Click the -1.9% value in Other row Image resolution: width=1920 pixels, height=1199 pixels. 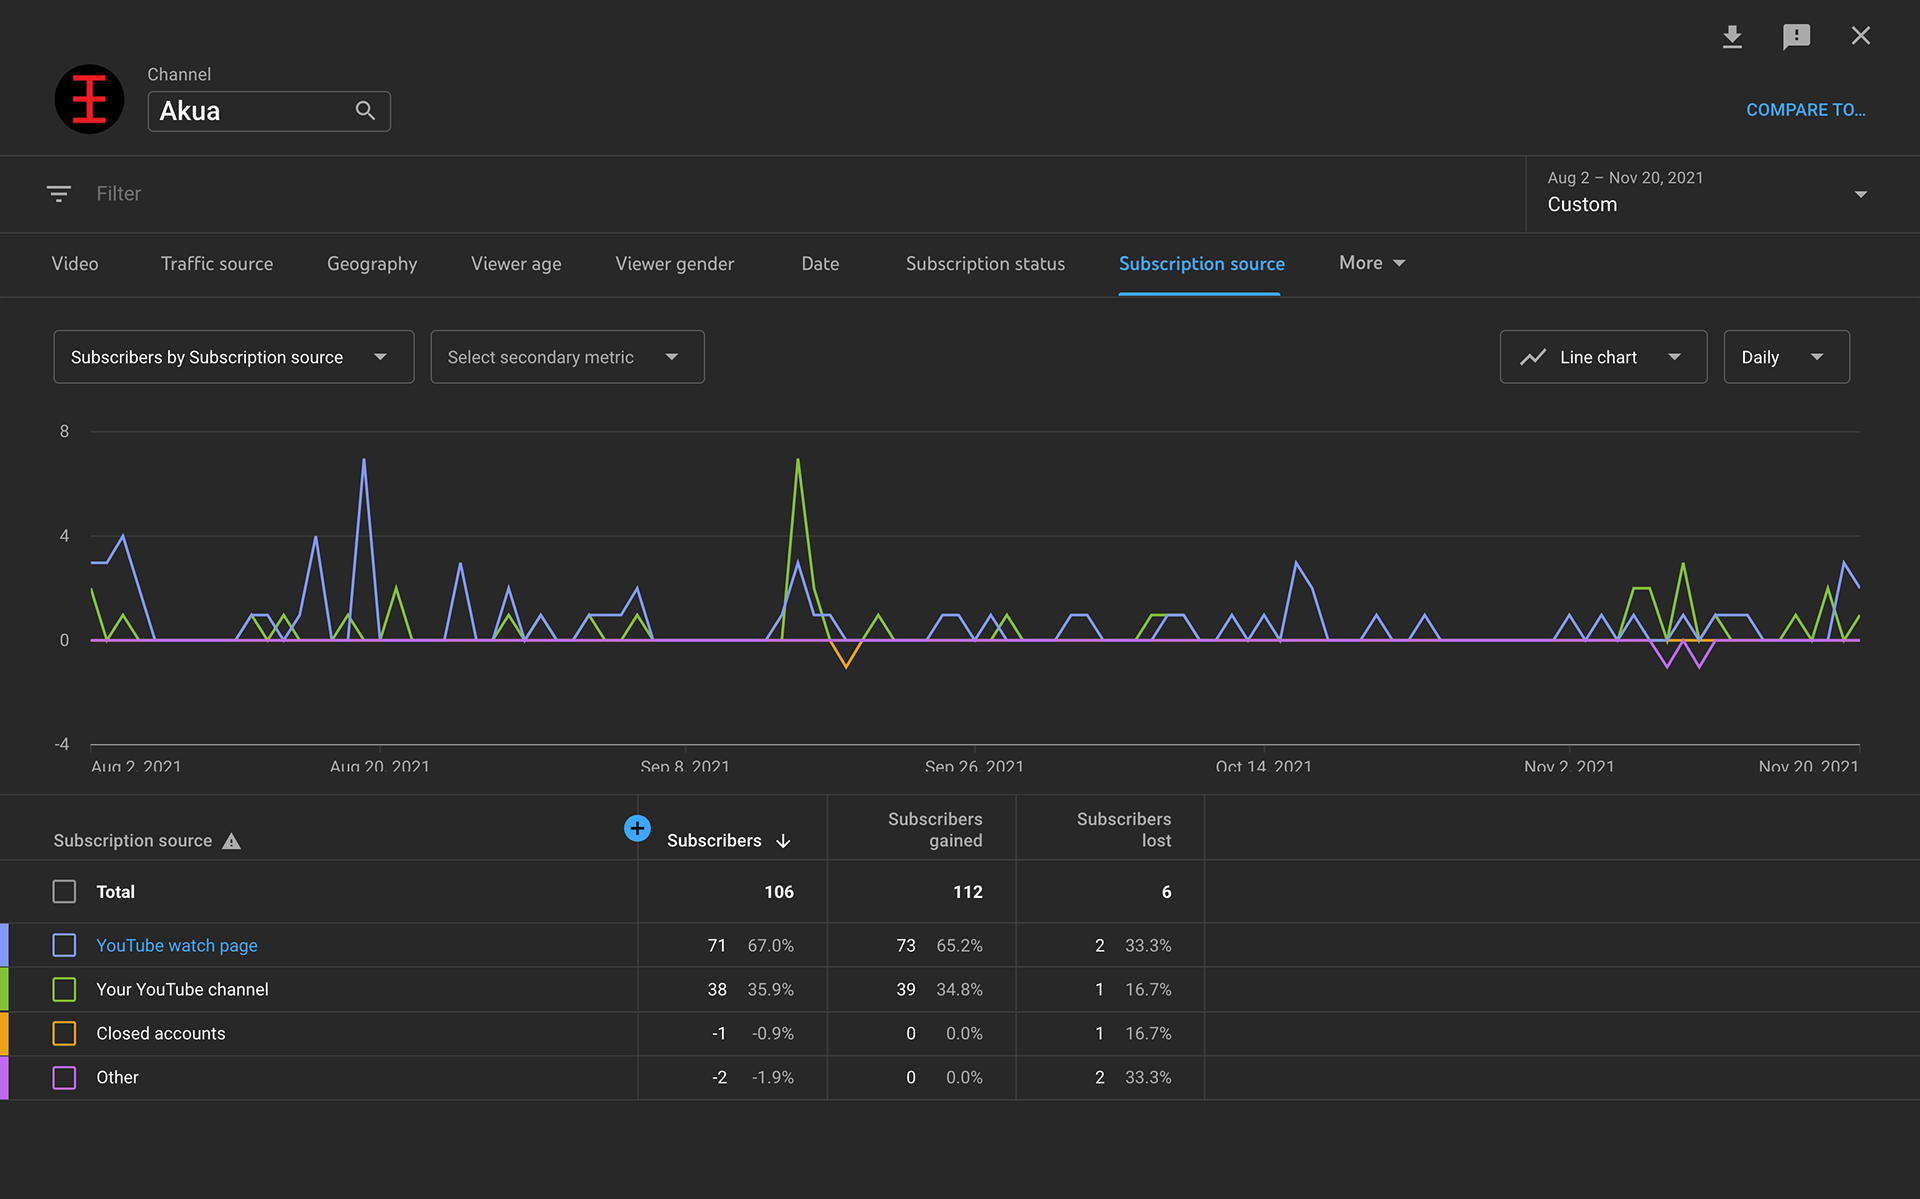pos(772,1077)
